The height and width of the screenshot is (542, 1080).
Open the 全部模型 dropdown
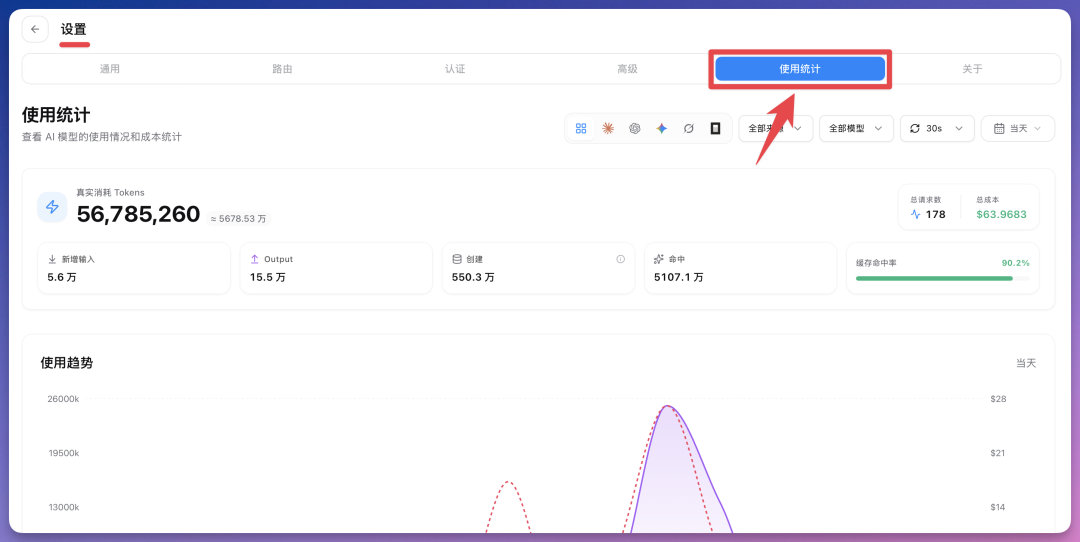(856, 128)
